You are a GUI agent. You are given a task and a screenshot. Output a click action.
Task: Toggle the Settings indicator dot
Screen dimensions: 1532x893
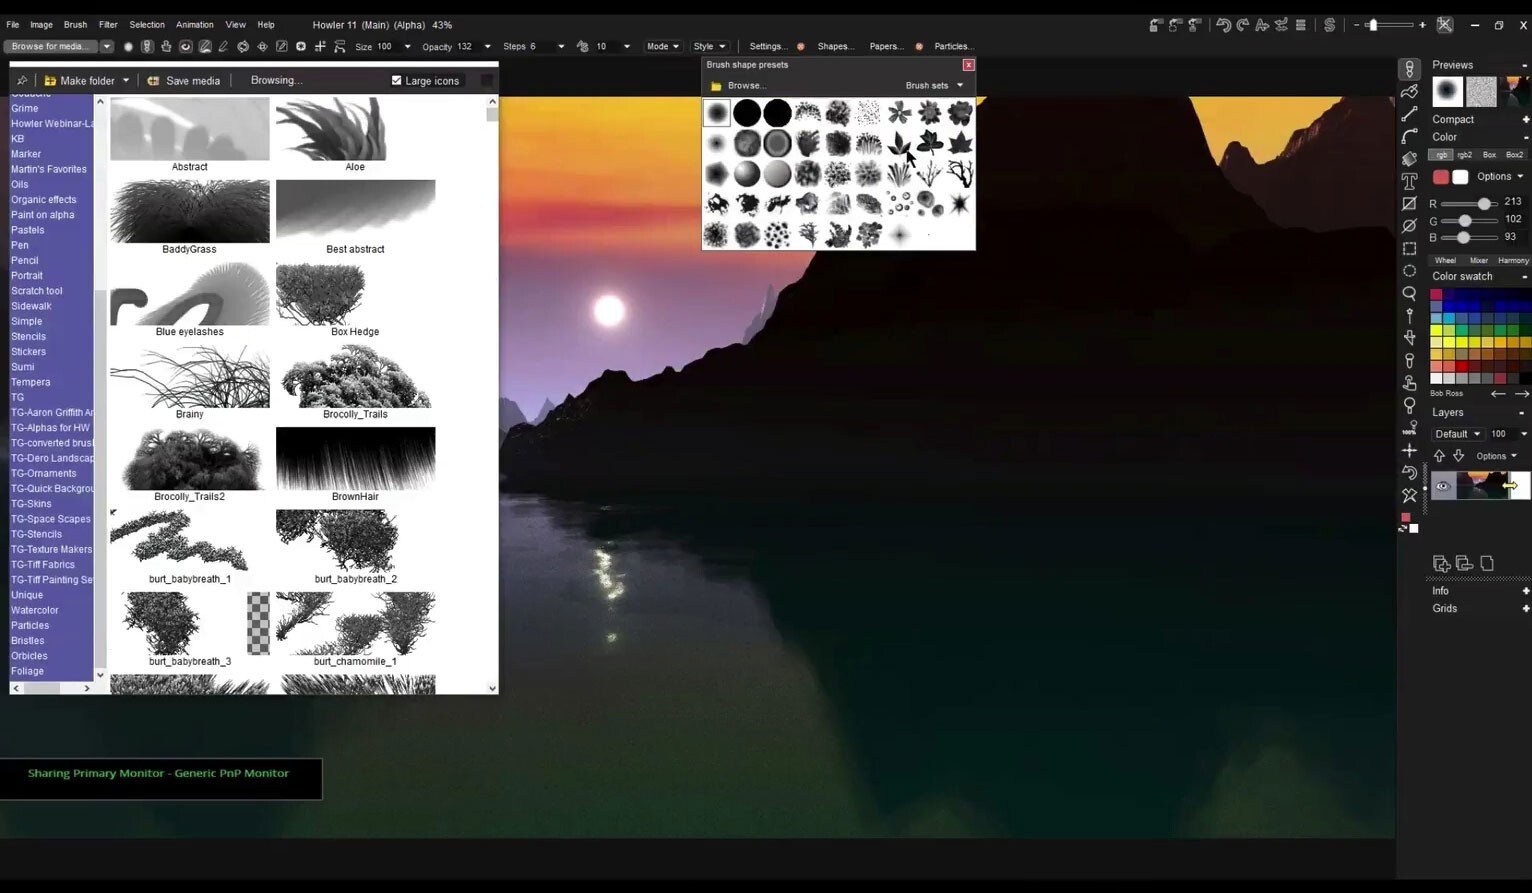tap(800, 46)
